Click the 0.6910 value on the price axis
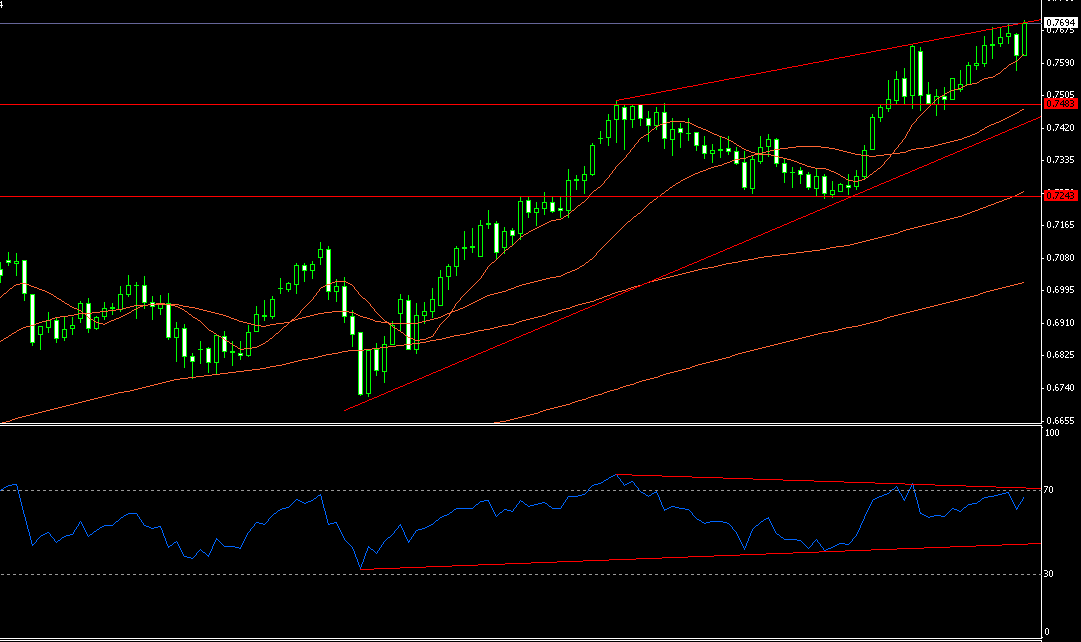The width and height of the screenshot is (1081, 642). [1060, 323]
